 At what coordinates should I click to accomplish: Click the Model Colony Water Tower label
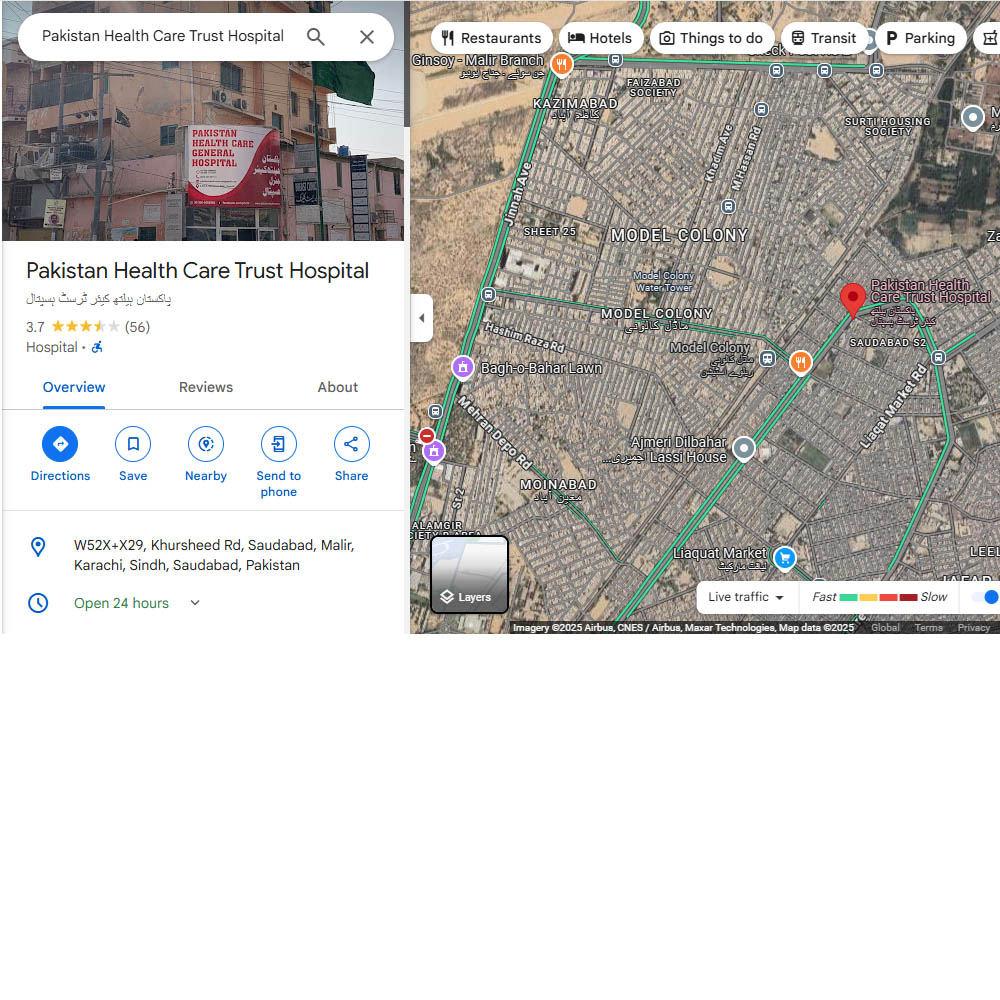pyautogui.click(x=663, y=281)
